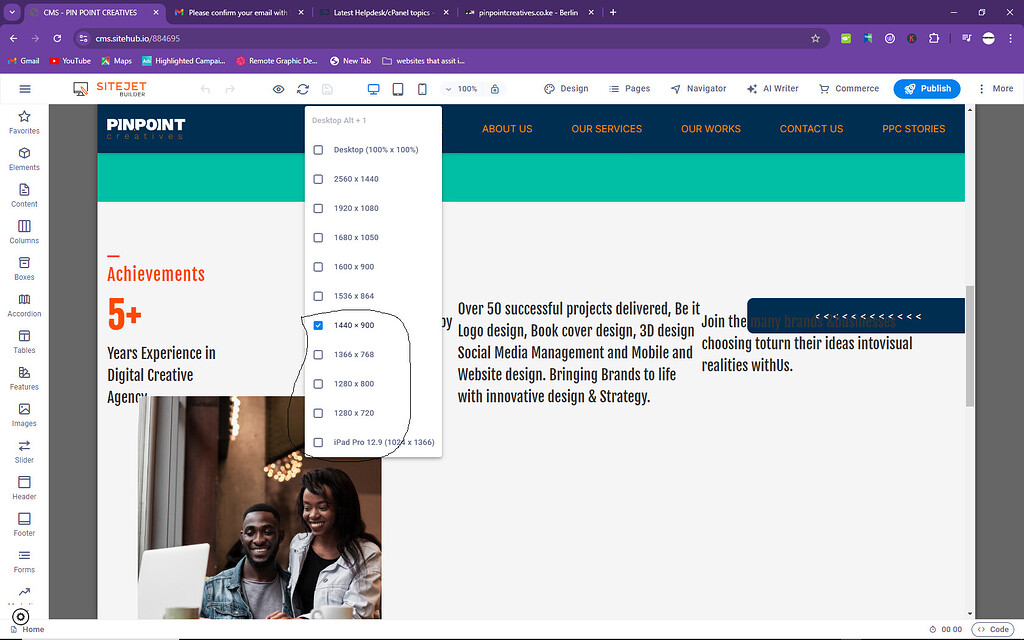1024x640 pixels.
Task: Click the Code toggle at bottom right
Action: [x=992, y=629]
